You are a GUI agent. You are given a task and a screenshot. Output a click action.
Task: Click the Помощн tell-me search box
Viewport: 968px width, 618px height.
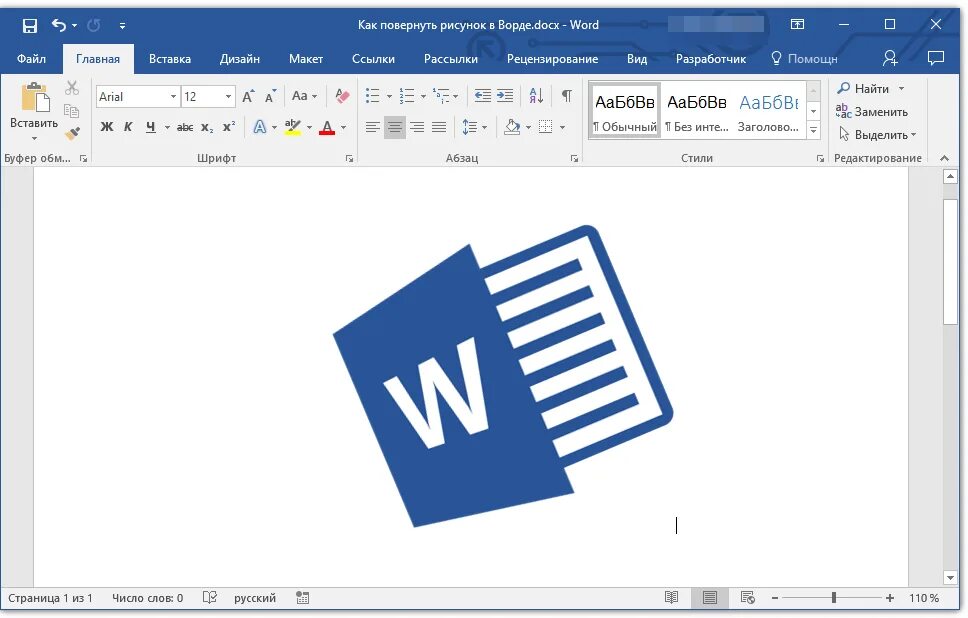805,59
